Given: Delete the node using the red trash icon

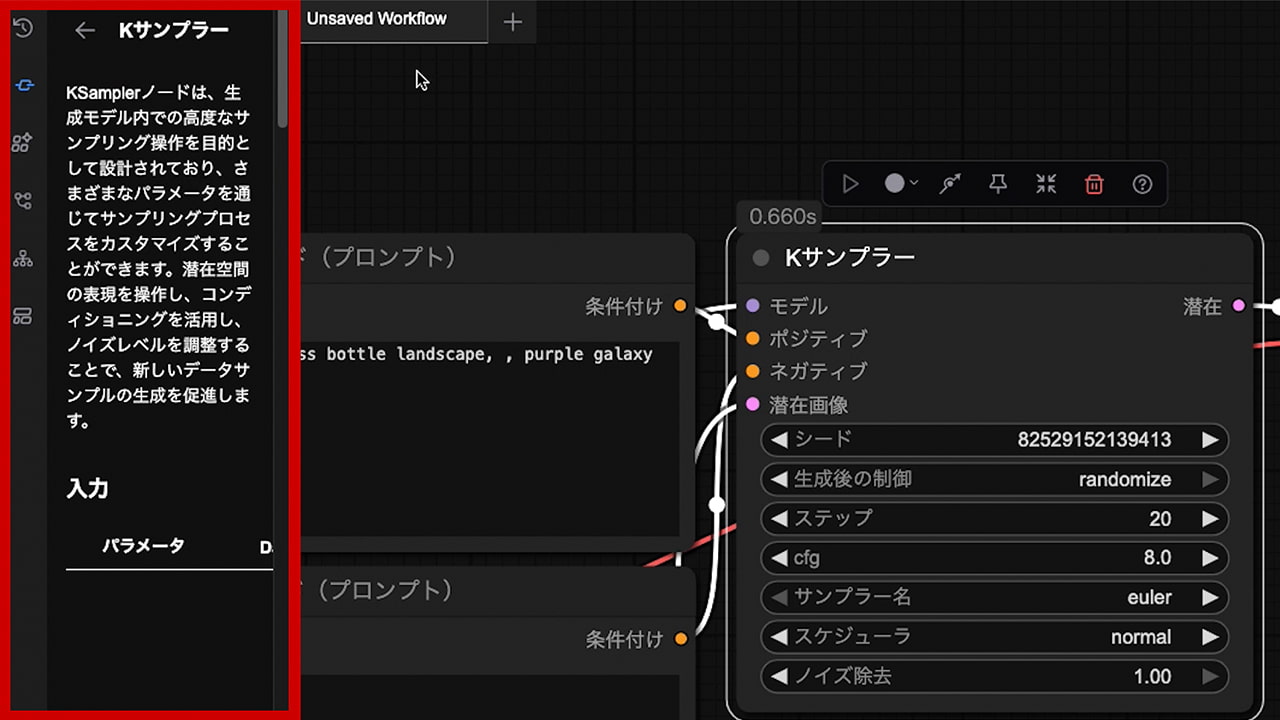Looking at the screenshot, I should point(1094,184).
